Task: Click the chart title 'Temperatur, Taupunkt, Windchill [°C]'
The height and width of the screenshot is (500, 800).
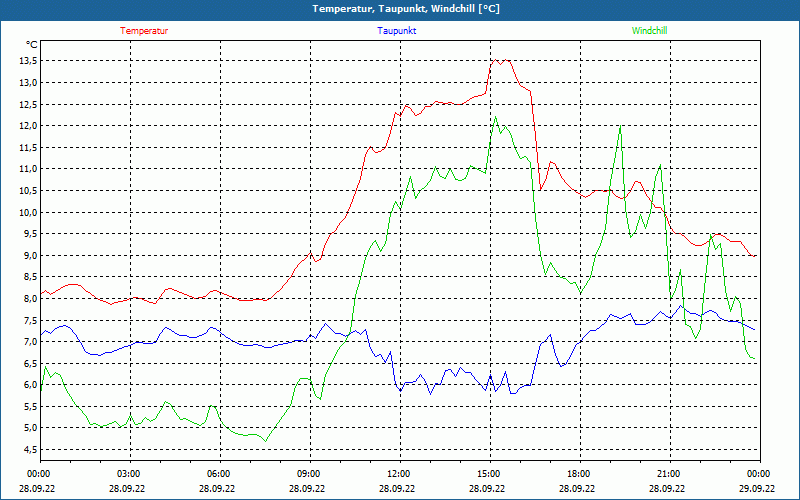Action: 406,9
